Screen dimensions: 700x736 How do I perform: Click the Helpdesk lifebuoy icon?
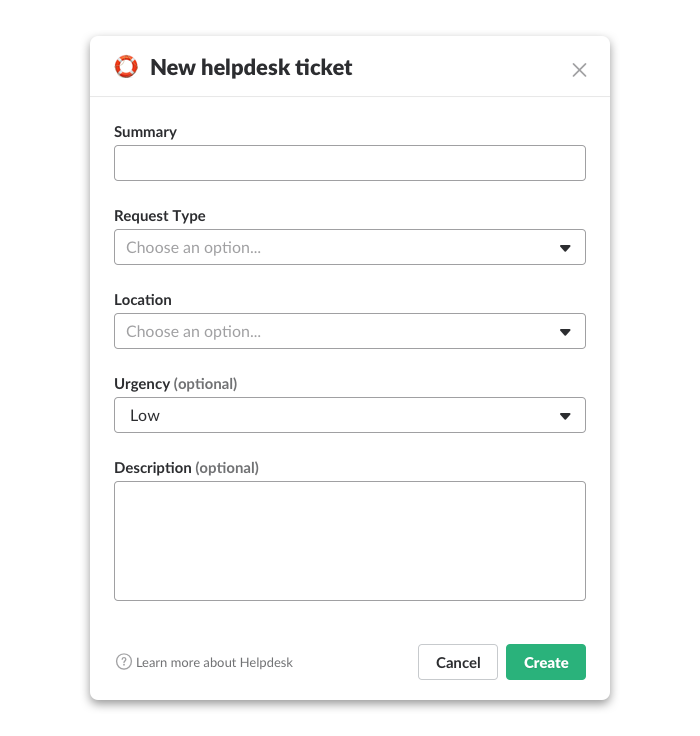click(x=126, y=67)
